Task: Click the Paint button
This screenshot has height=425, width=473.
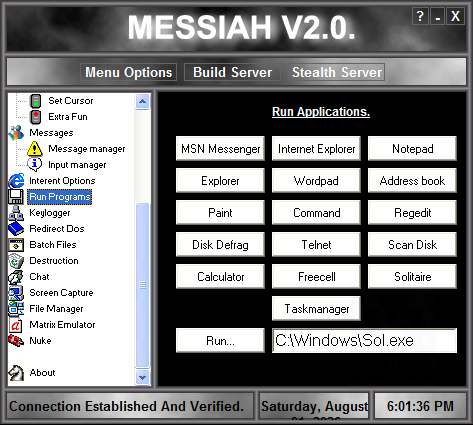Action: [x=220, y=212]
